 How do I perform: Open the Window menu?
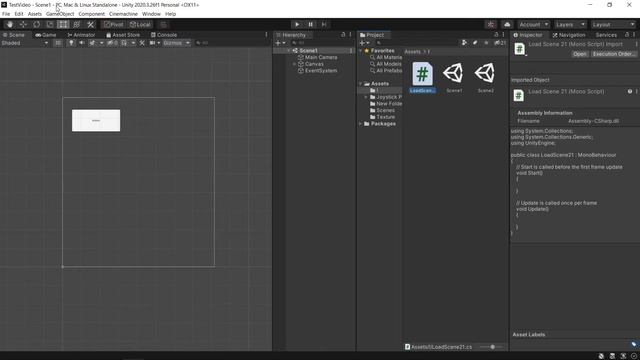[x=151, y=14]
